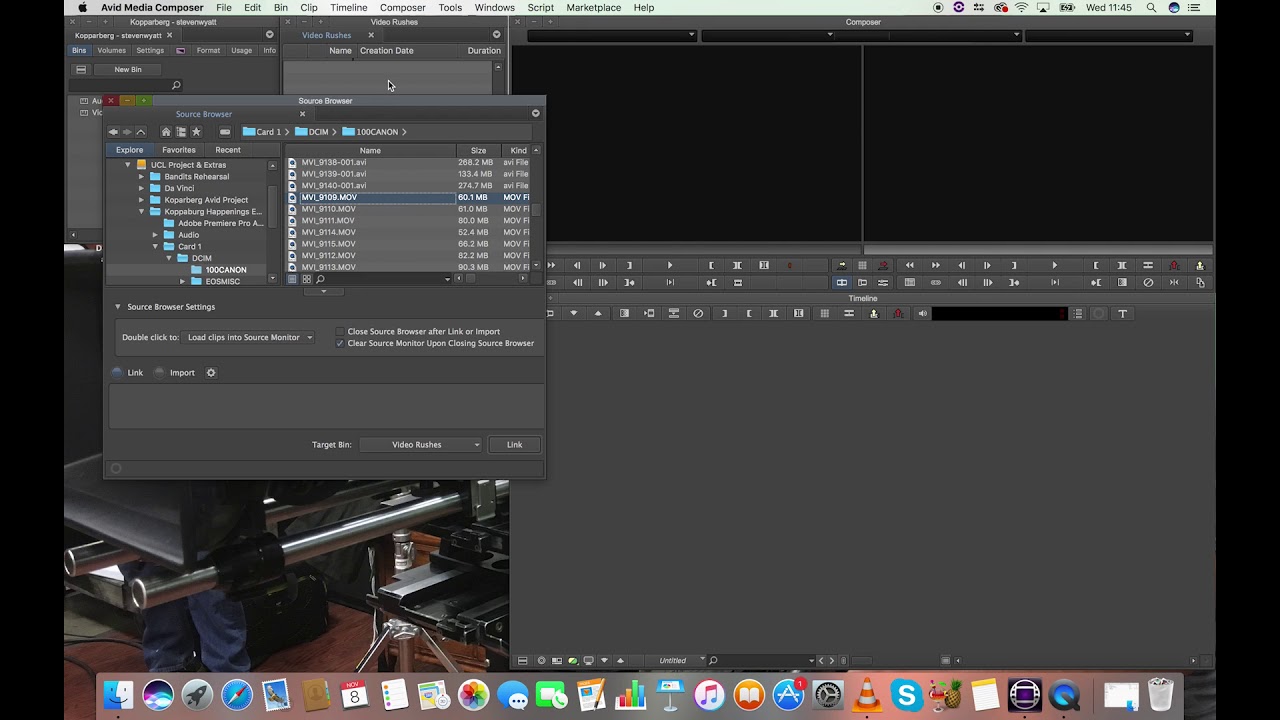
Task: Sort files by the Size column header
Action: (x=478, y=151)
